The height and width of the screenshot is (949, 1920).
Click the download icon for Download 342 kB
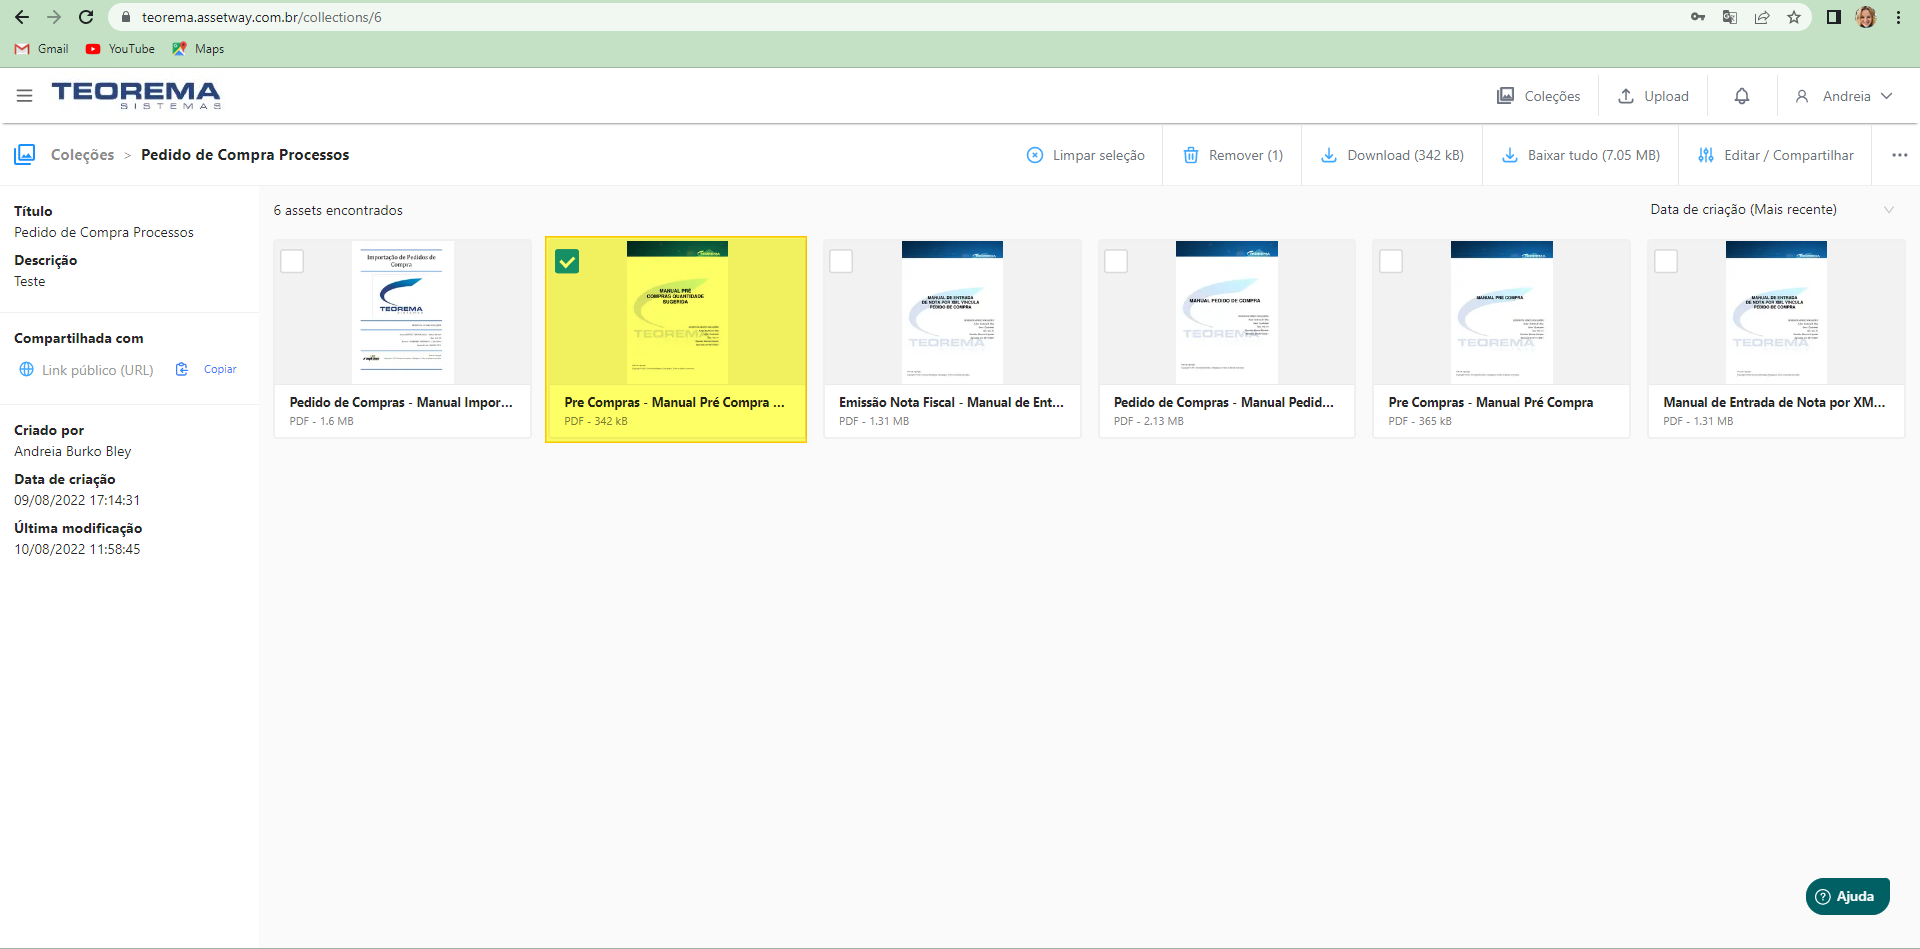[1329, 155]
